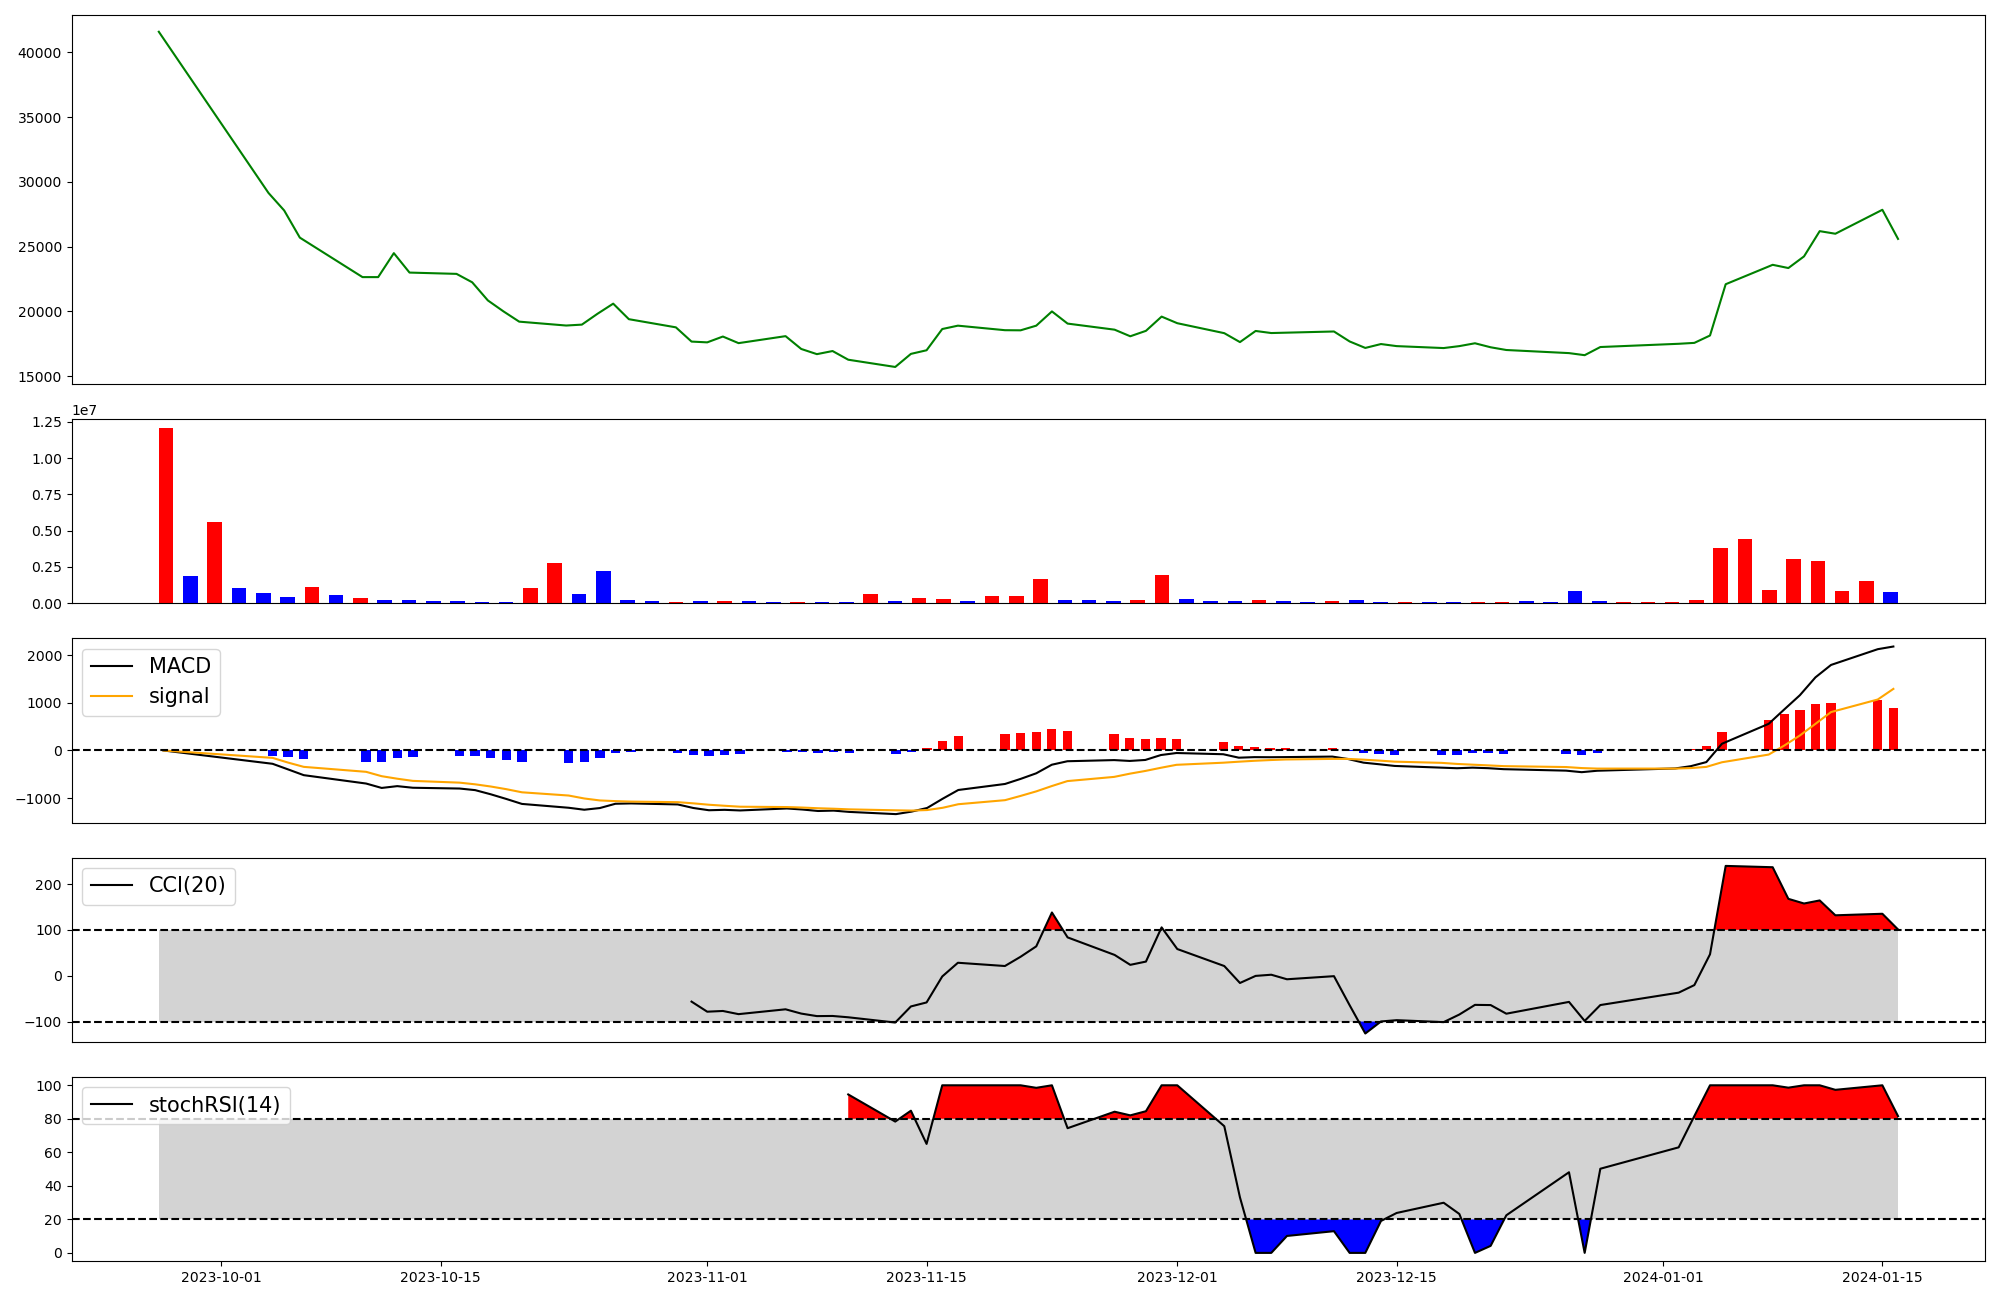Click the MACD legend entry
The height and width of the screenshot is (1300, 2000).
179,666
